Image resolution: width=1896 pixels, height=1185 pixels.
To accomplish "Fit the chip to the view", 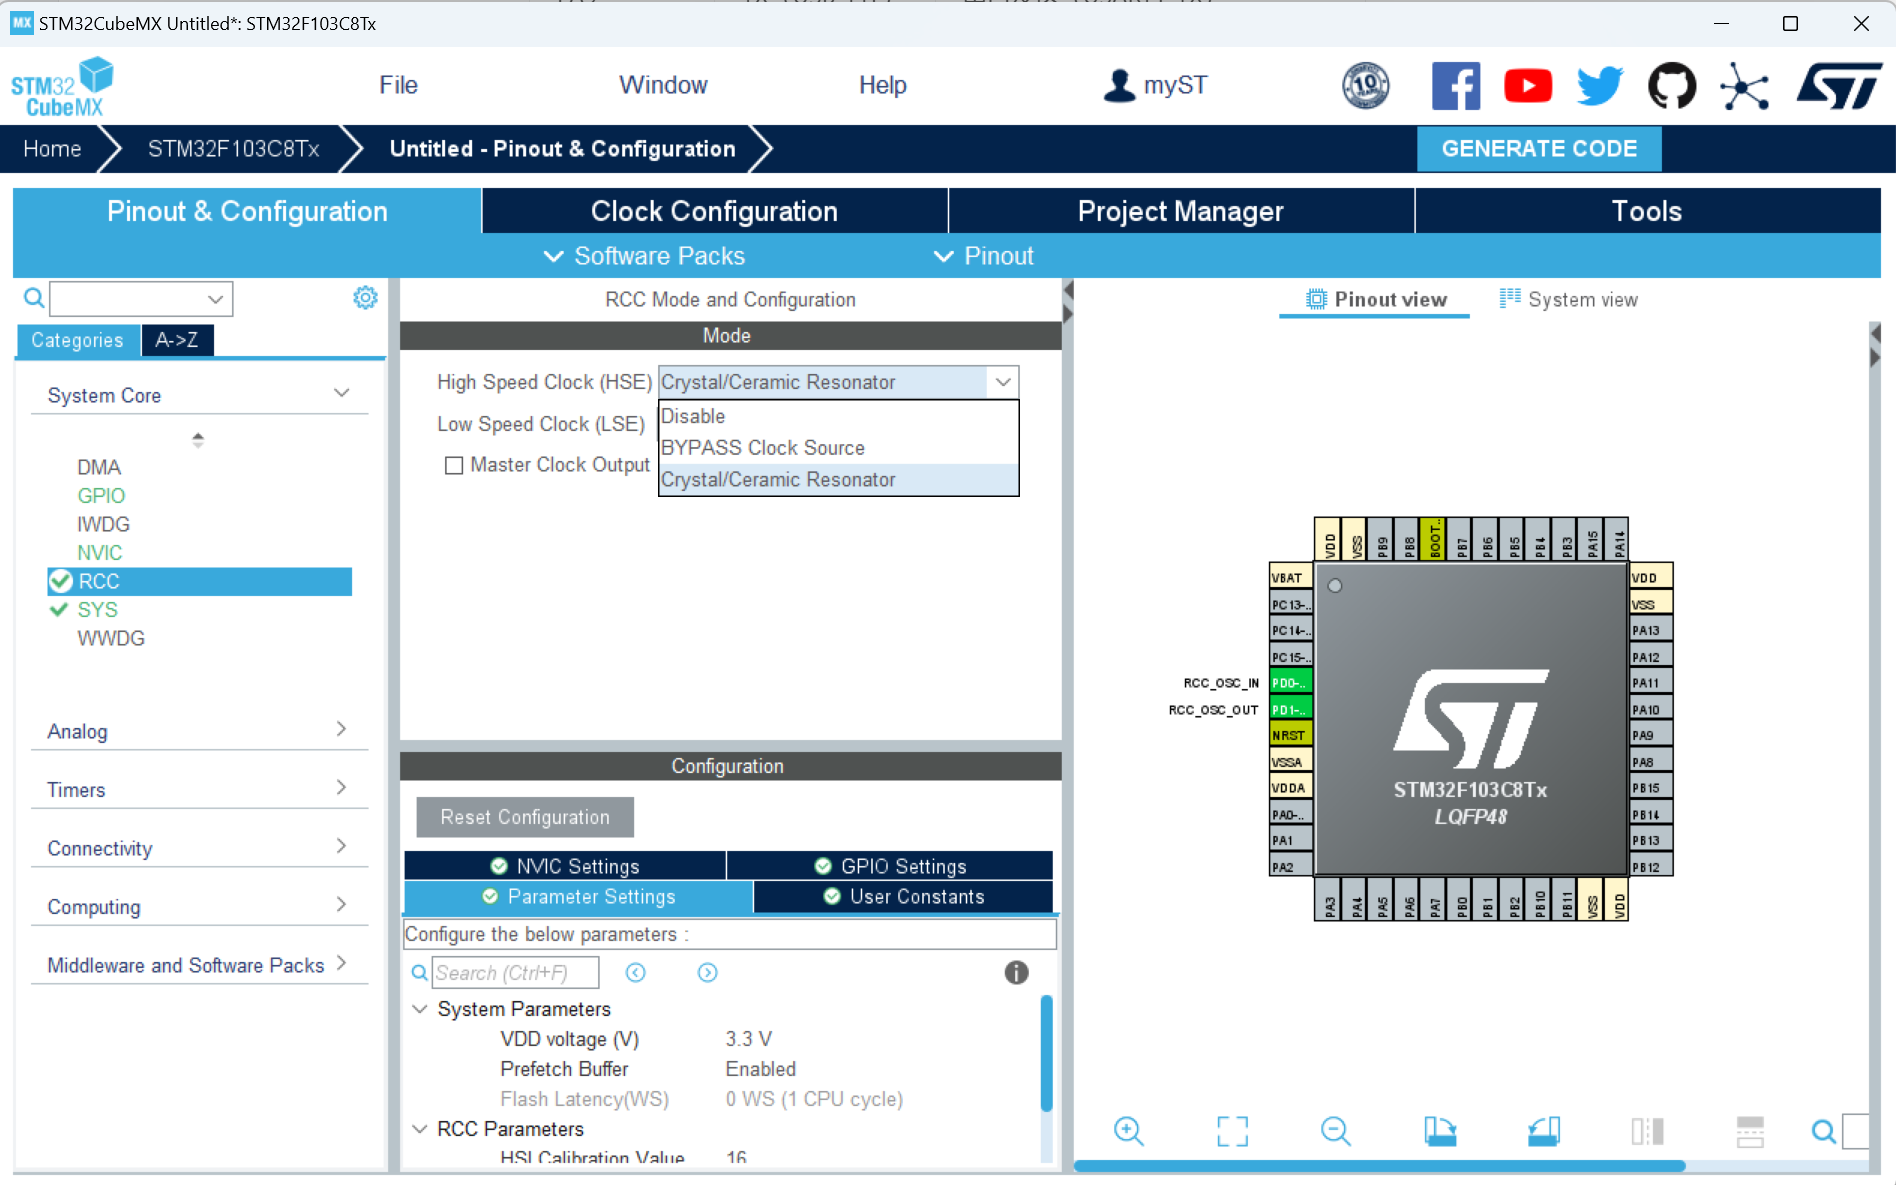I will tap(1233, 1131).
